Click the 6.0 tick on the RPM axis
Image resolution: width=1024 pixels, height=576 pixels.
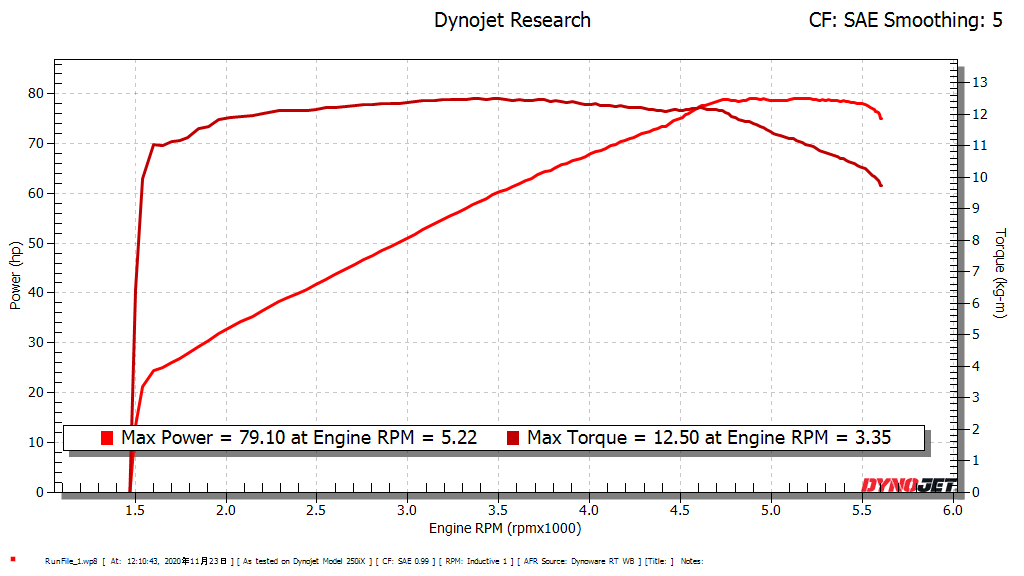tap(952, 510)
